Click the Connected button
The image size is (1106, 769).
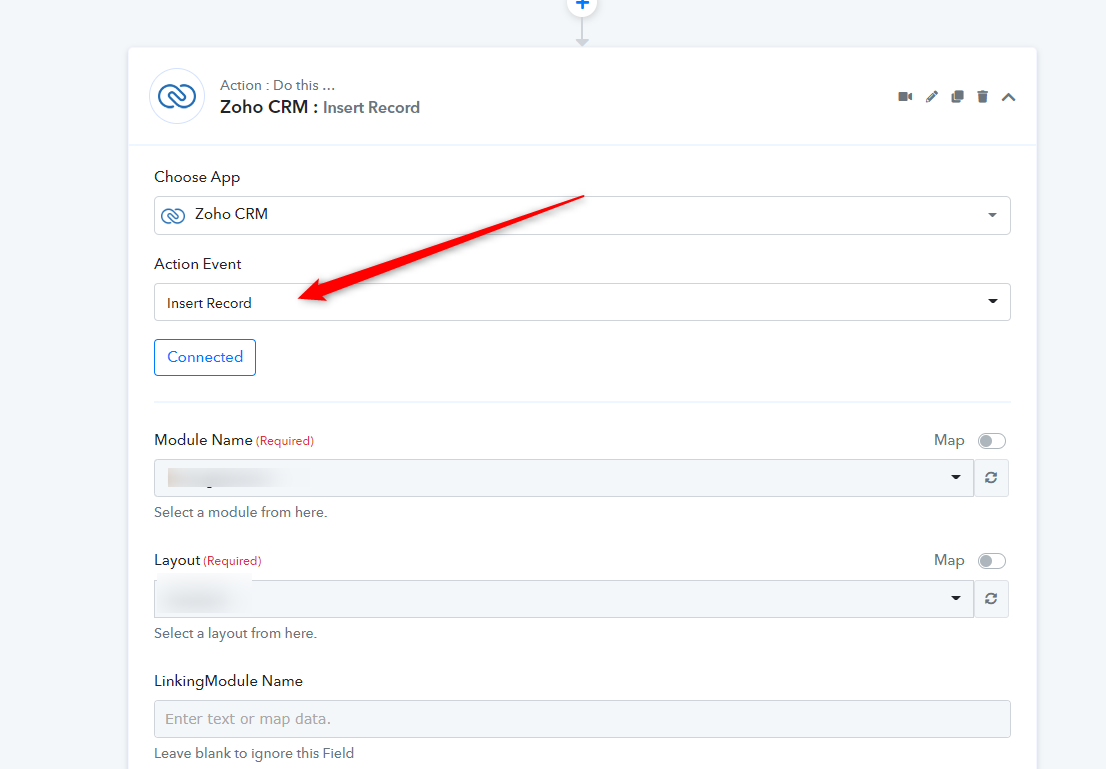tap(205, 357)
